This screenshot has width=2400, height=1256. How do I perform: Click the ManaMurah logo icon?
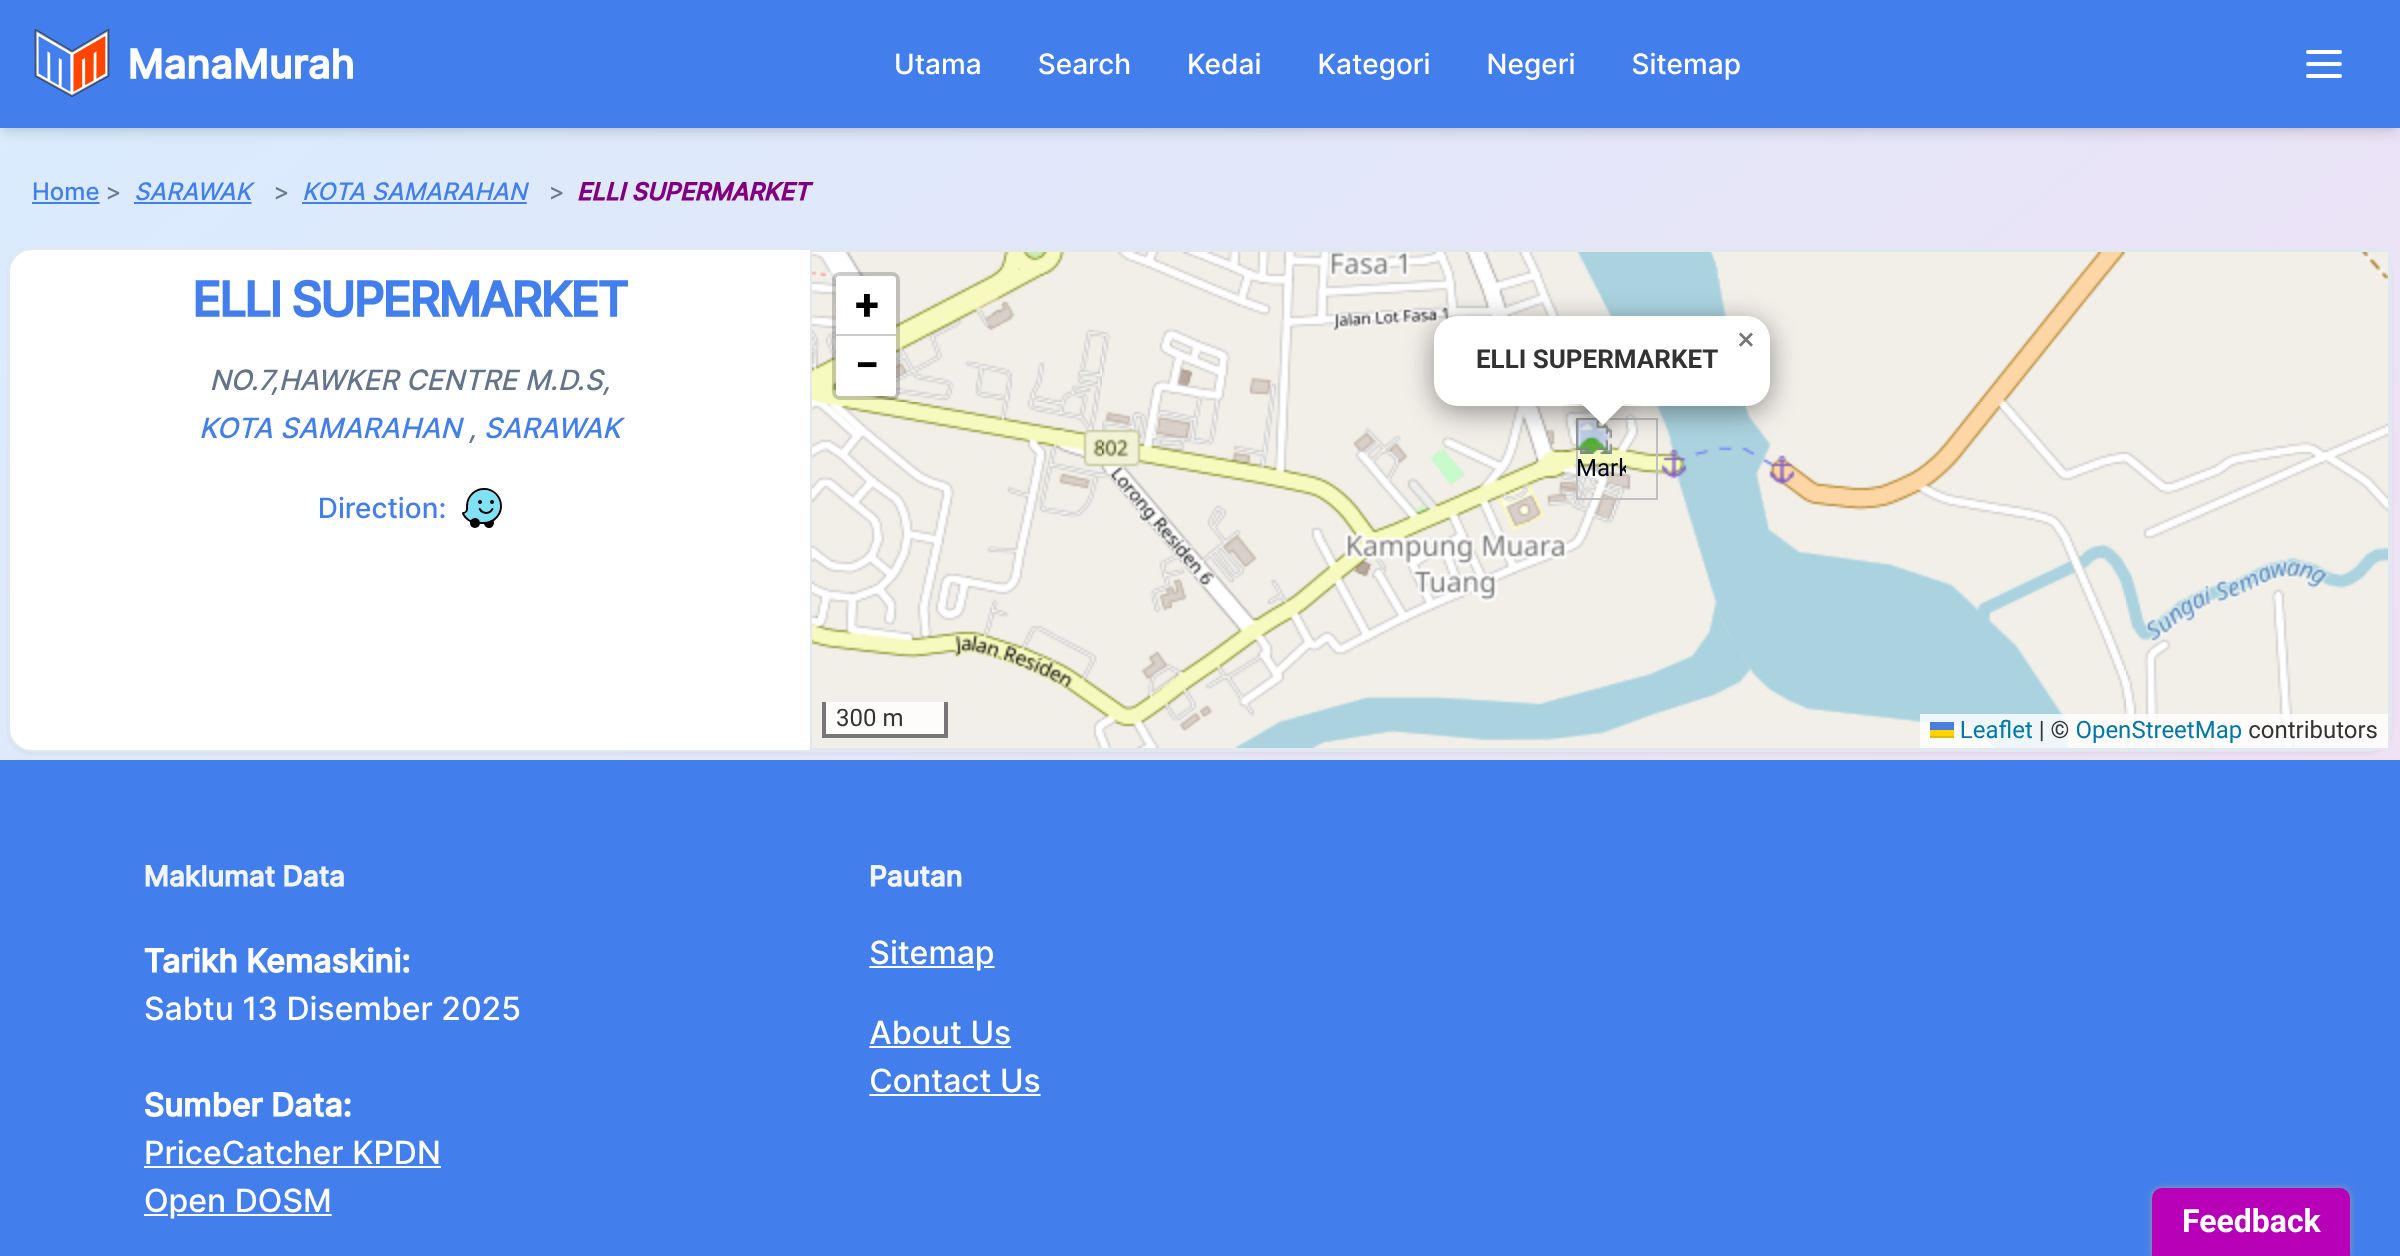[71, 63]
